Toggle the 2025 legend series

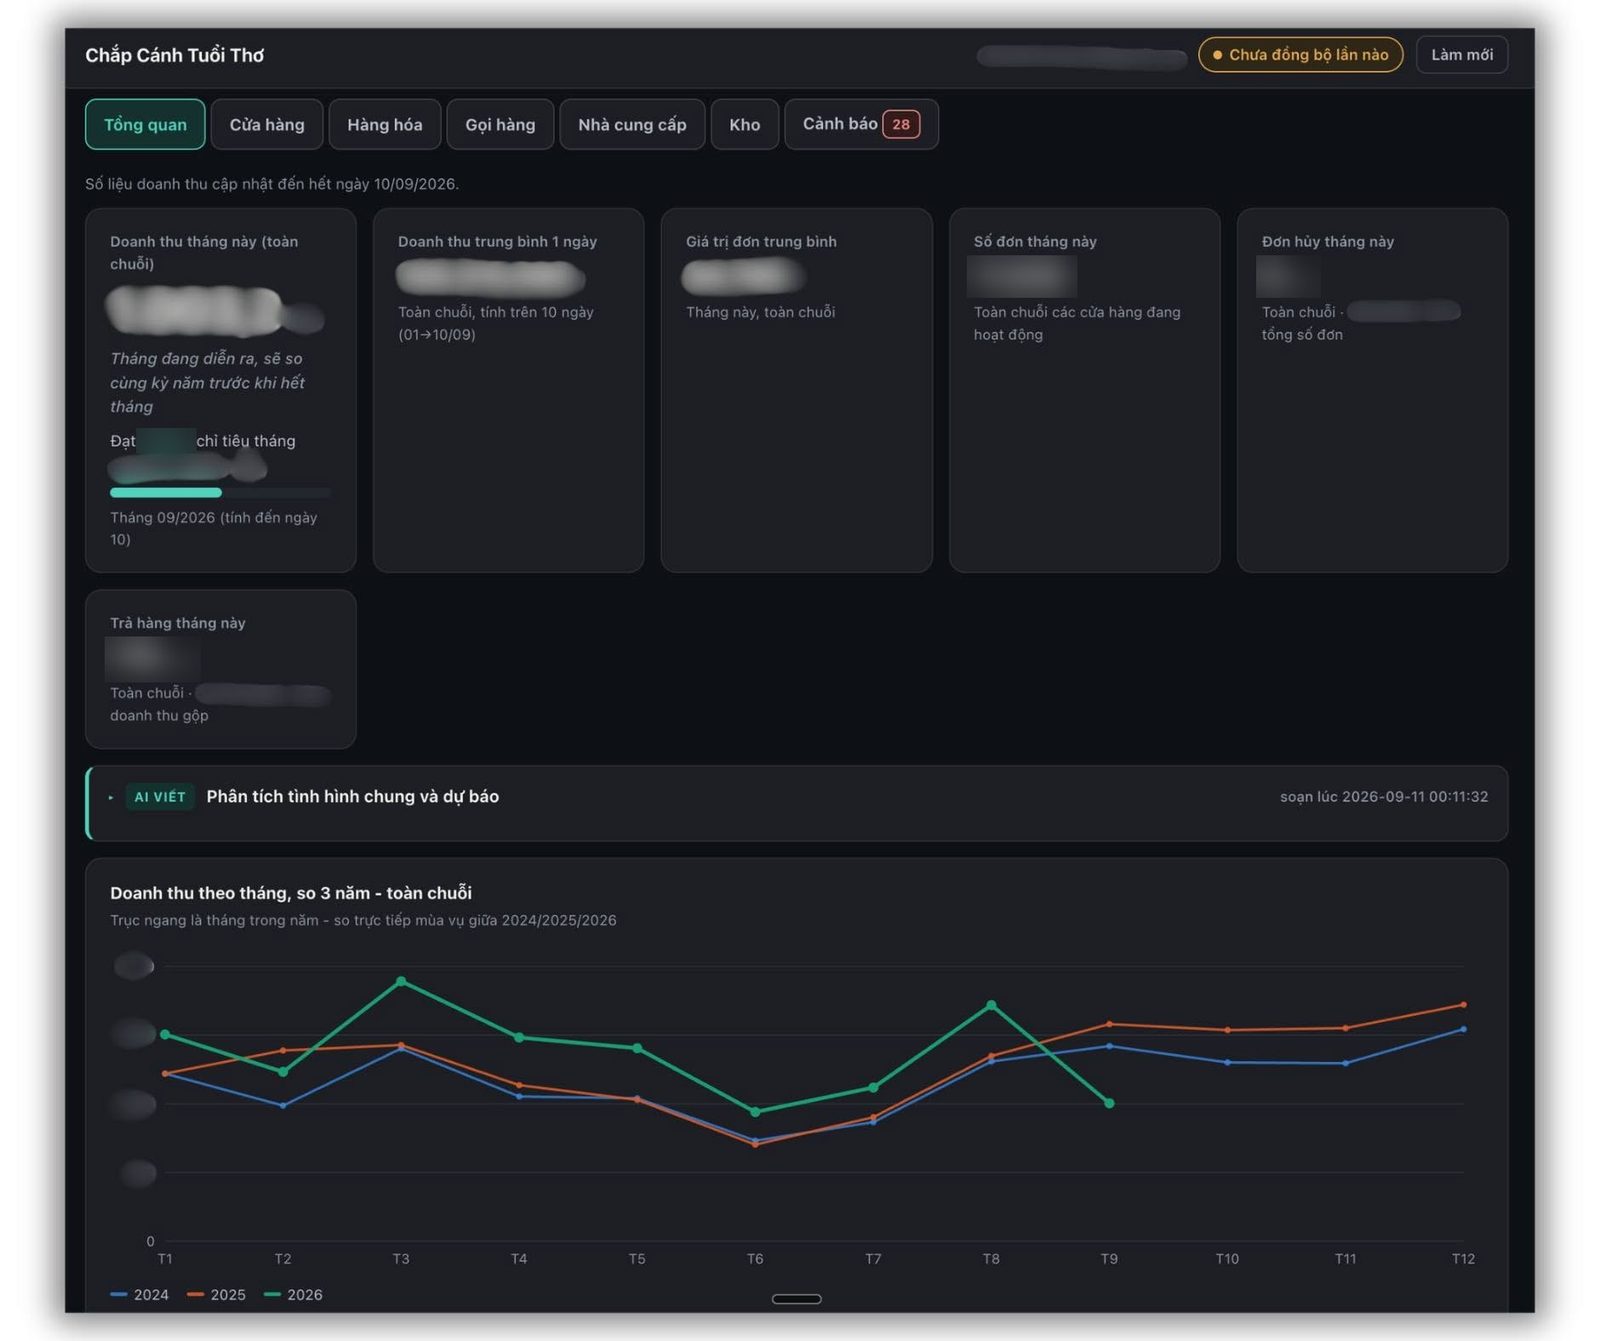click(x=216, y=1294)
